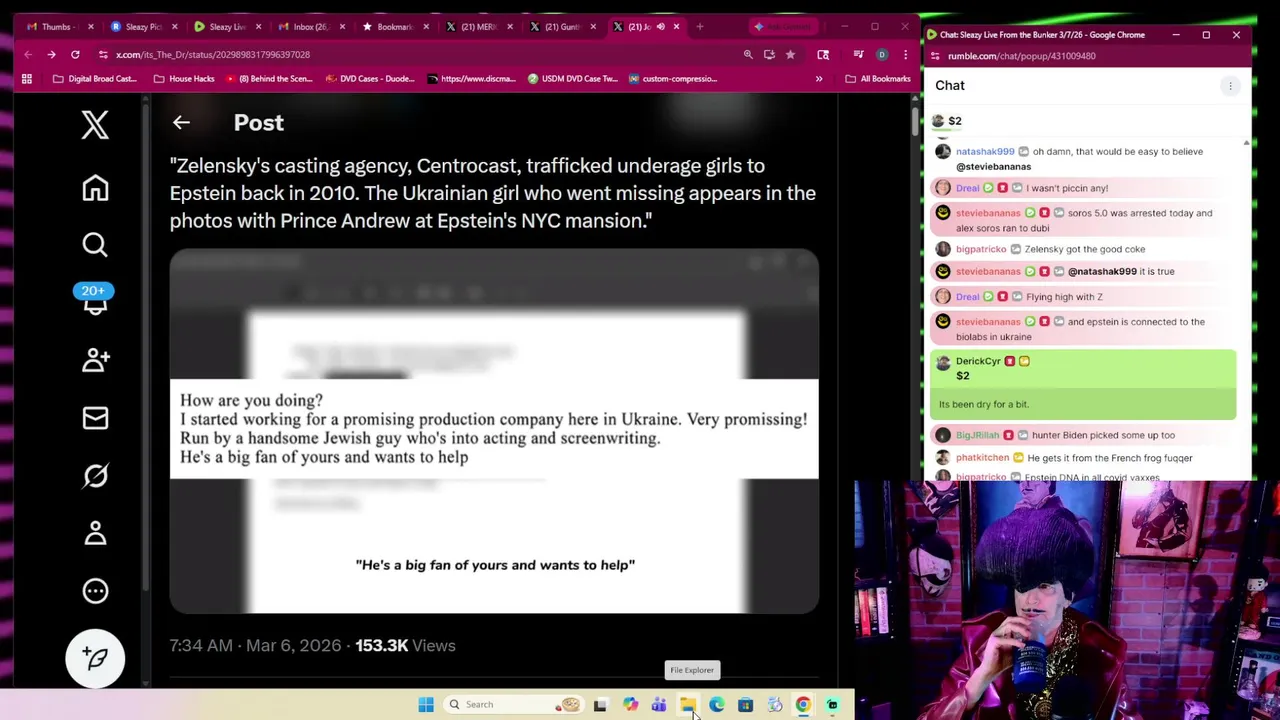Screen dimensions: 1280x720
Task: Expand the bookmarks bar overflow chevron
Action: 819,79
